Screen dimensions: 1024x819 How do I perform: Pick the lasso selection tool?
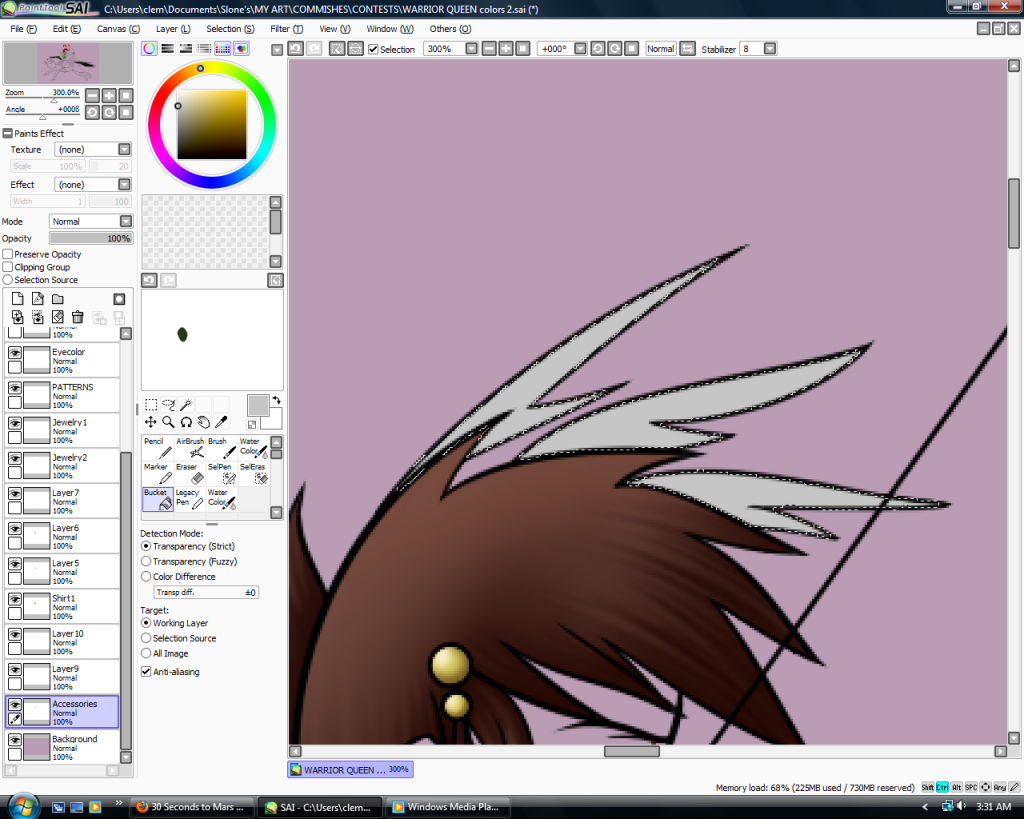tap(168, 404)
